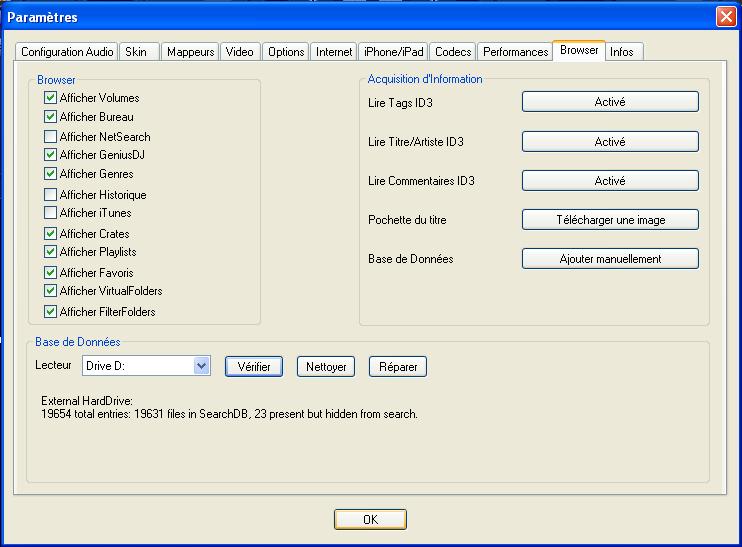This screenshot has height=547, width=742.
Task: Toggle the Lire Tags ID3 Activé button
Action: pyautogui.click(x=609, y=102)
